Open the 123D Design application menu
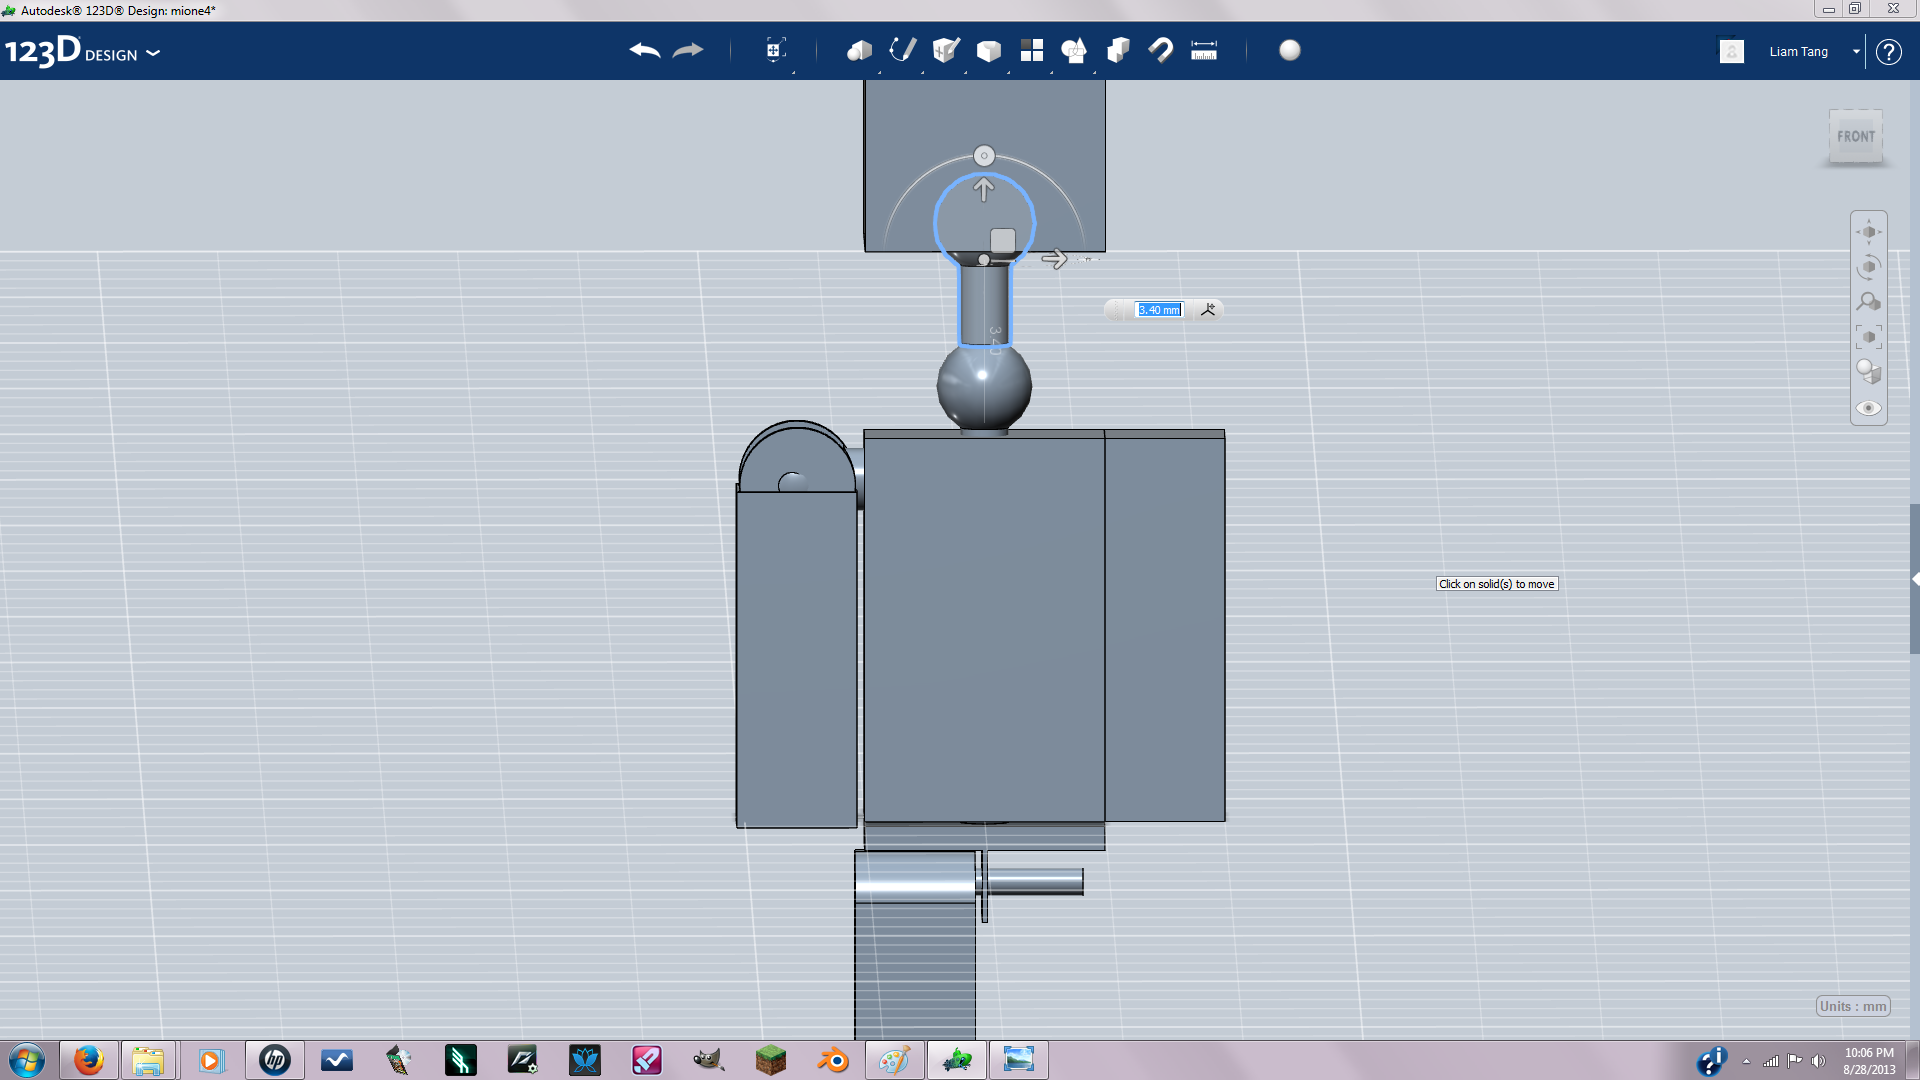Image resolution: width=1920 pixels, height=1080 pixels. 83,51
